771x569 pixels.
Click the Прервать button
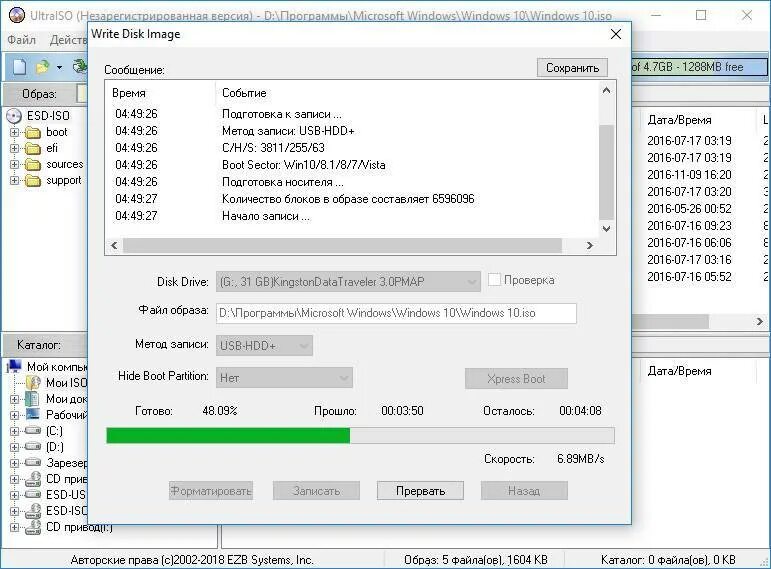pos(420,491)
